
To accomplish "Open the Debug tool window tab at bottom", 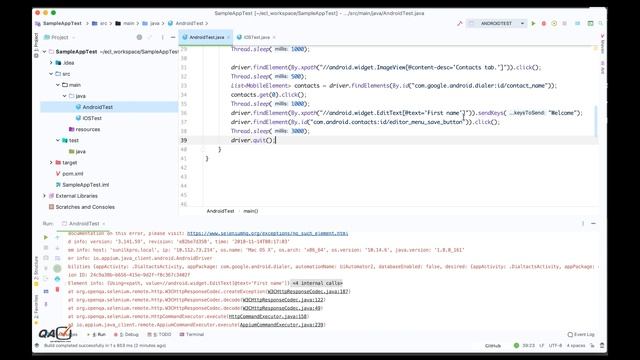I will (x=127, y=334).
